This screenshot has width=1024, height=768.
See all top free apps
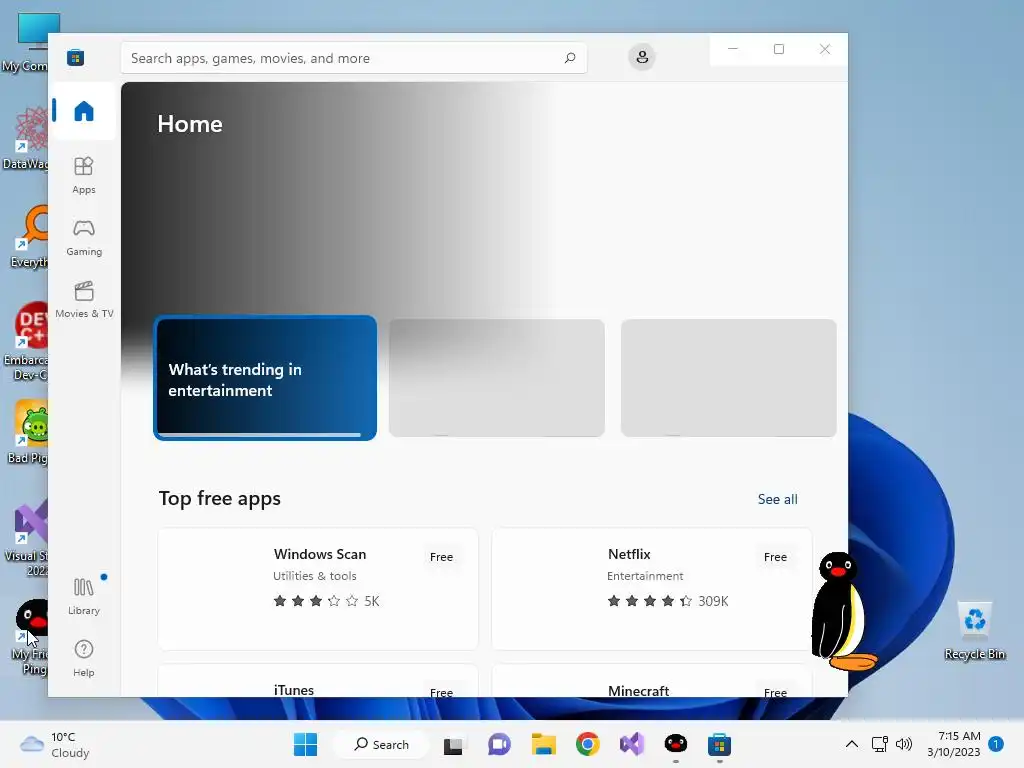[777, 499]
